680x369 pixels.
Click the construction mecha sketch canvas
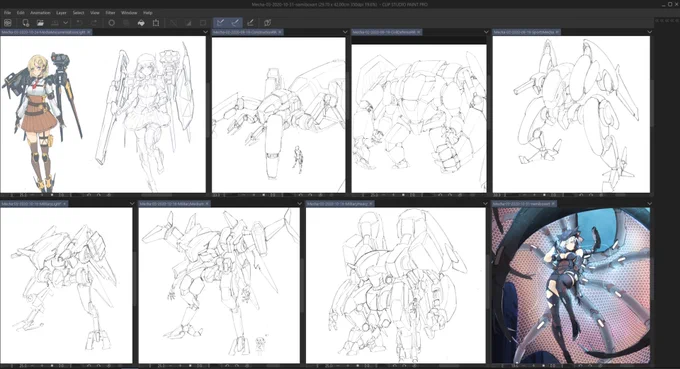tap(278, 115)
